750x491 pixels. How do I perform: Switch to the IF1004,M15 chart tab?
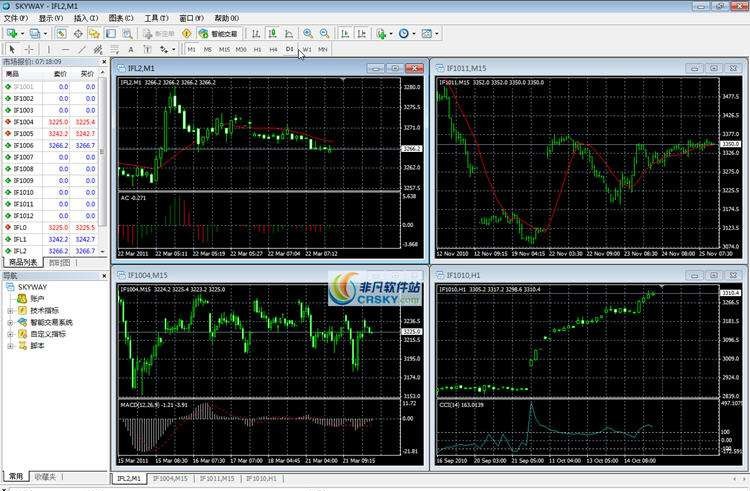point(170,478)
